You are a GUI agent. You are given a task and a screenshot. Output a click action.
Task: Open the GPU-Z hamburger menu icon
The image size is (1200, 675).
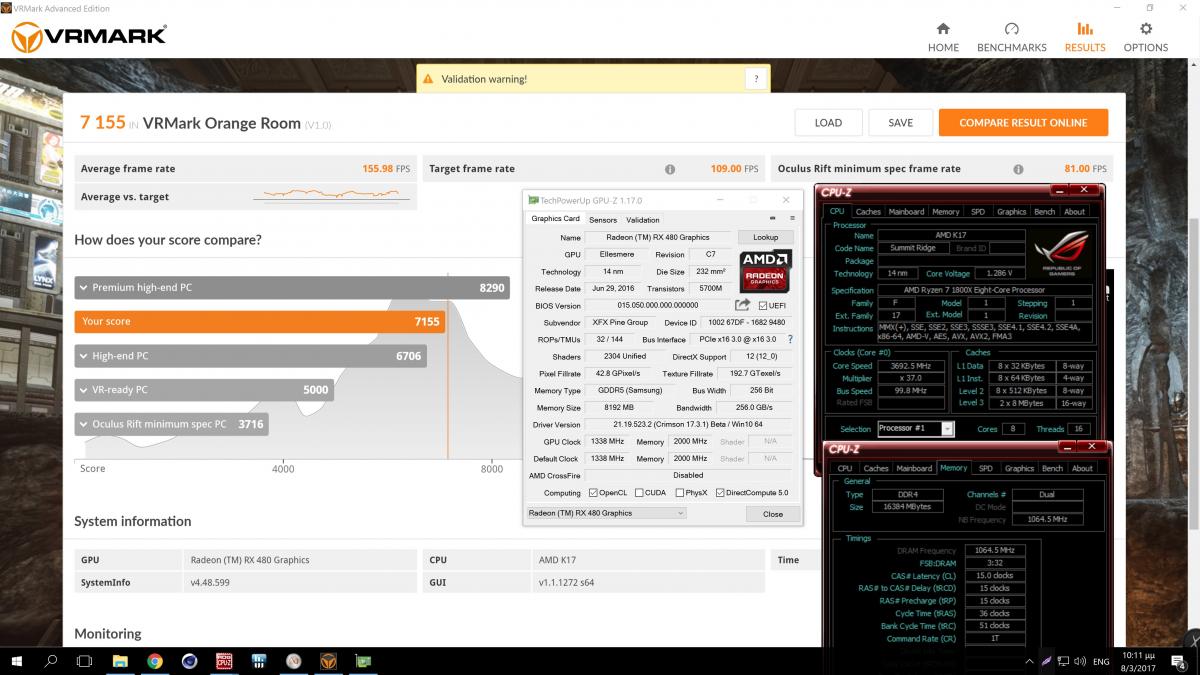point(792,219)
